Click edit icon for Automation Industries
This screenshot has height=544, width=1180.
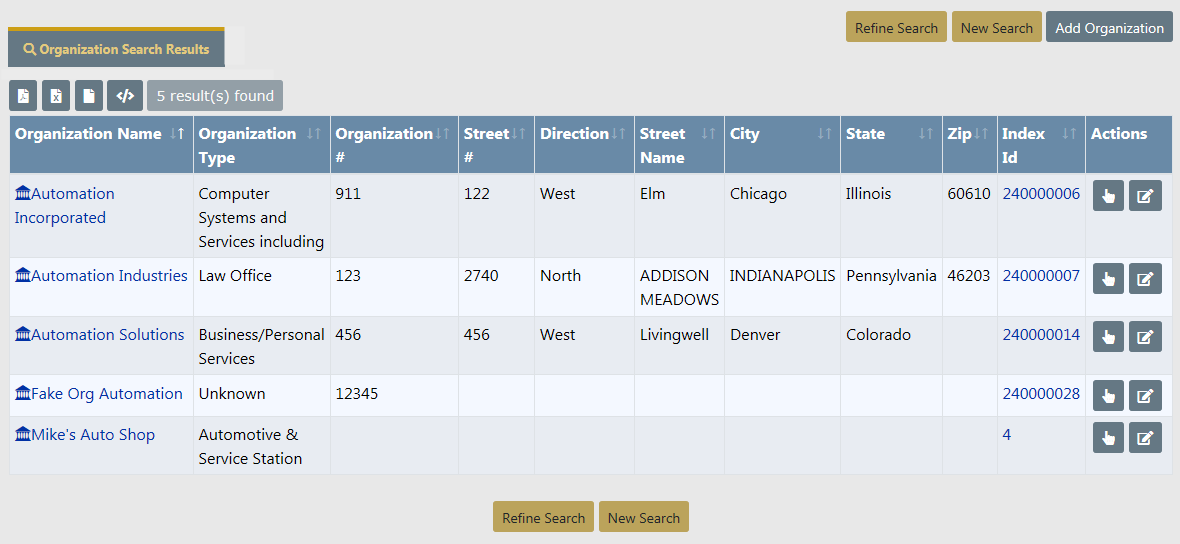1145,279
